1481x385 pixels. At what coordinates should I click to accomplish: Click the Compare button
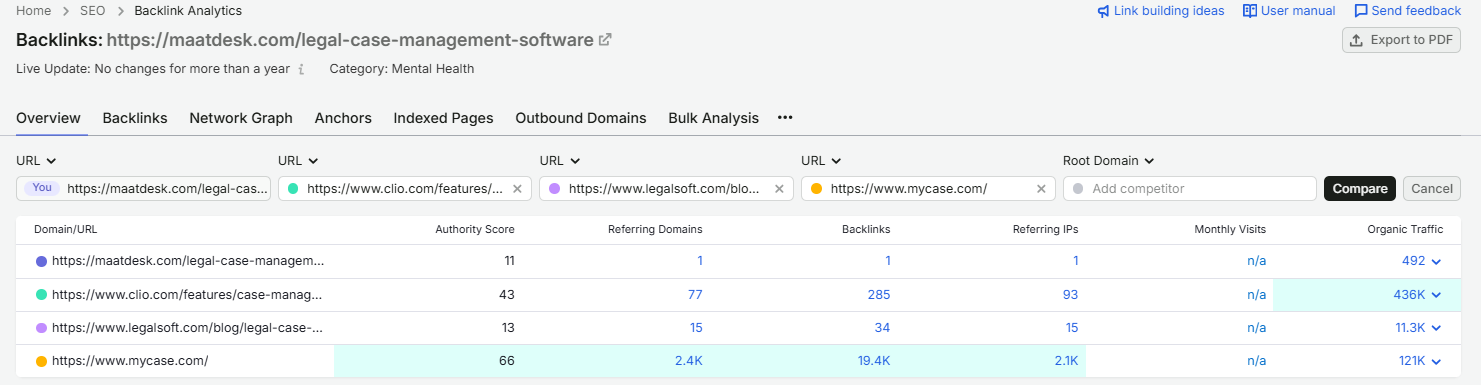click(x=1360, y=189)
